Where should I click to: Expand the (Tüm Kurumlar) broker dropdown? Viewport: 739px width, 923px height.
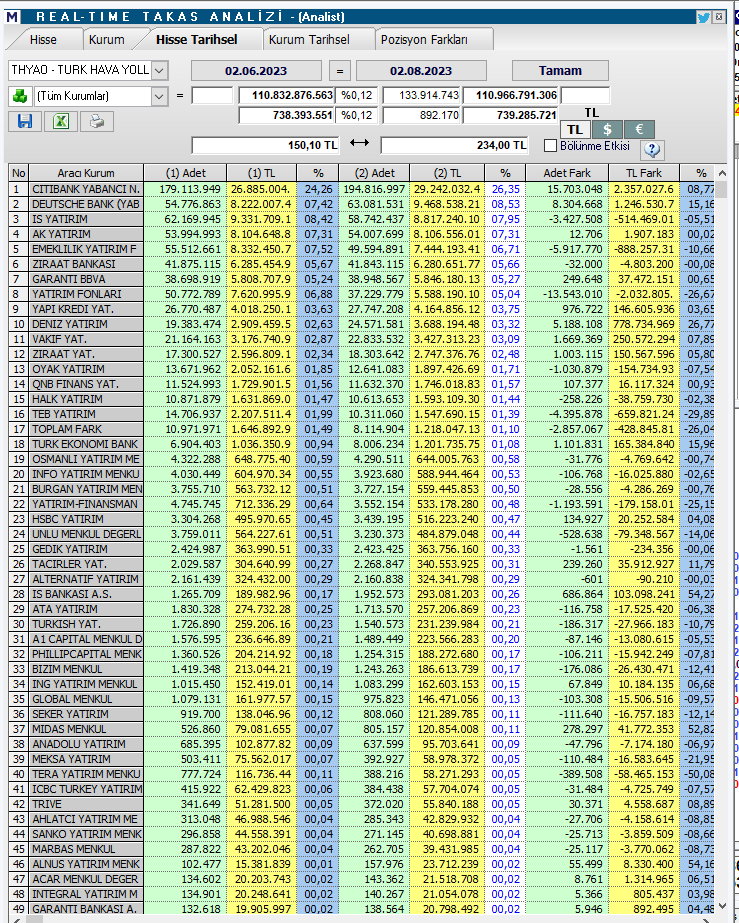[x=159, y=96]
